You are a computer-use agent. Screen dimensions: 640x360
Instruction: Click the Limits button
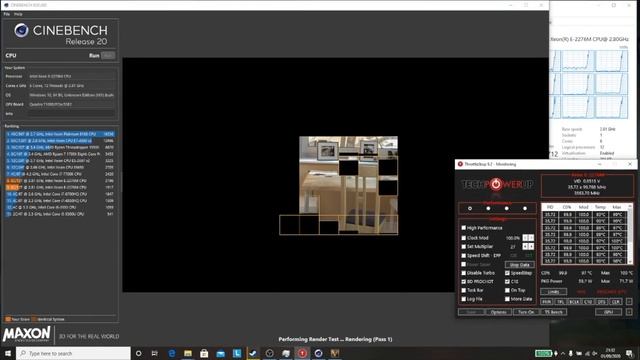pyautogui.click(x=553, y=292)
